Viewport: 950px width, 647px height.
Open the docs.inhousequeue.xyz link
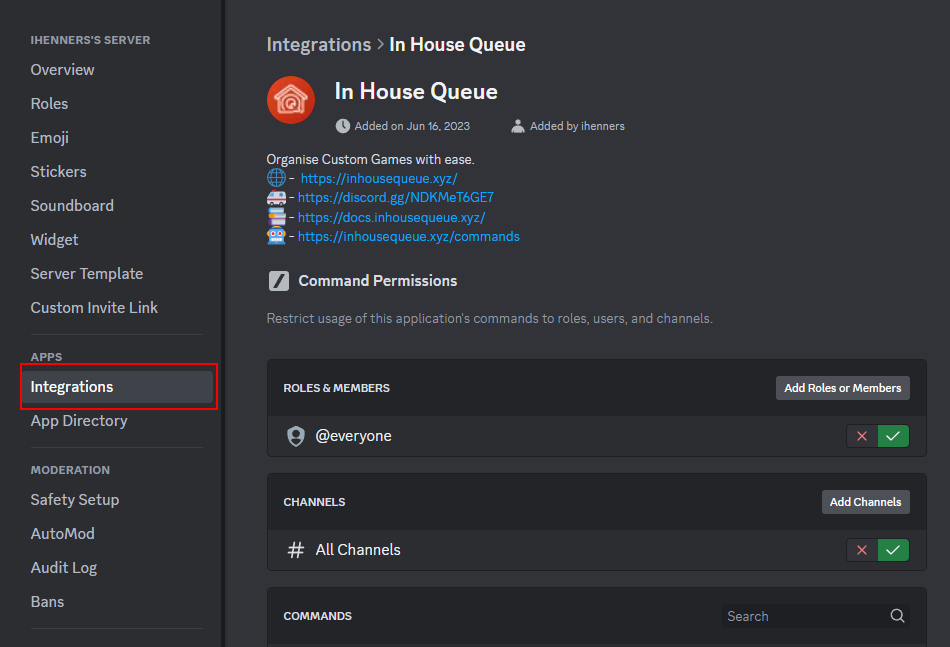click(x=391, y=217)
